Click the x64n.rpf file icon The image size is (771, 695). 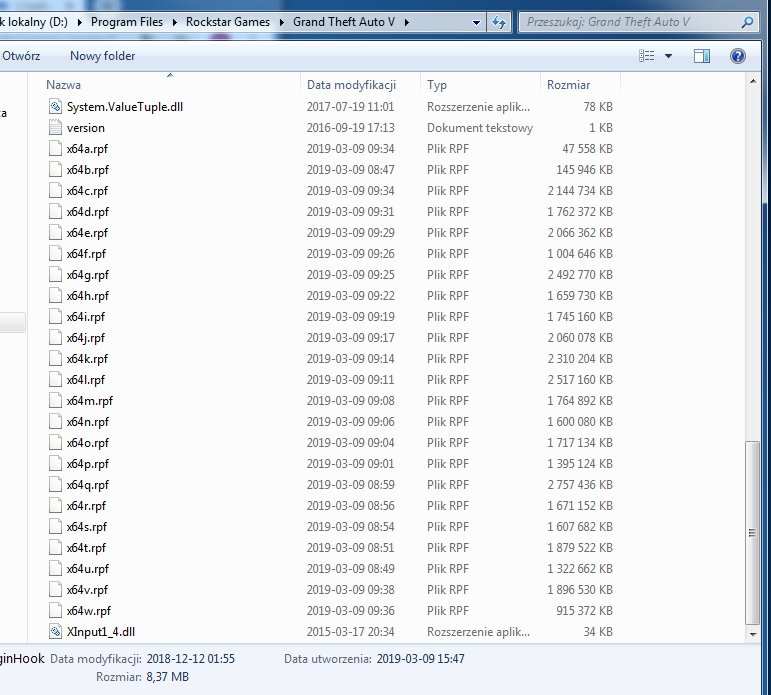coord(56,422)
